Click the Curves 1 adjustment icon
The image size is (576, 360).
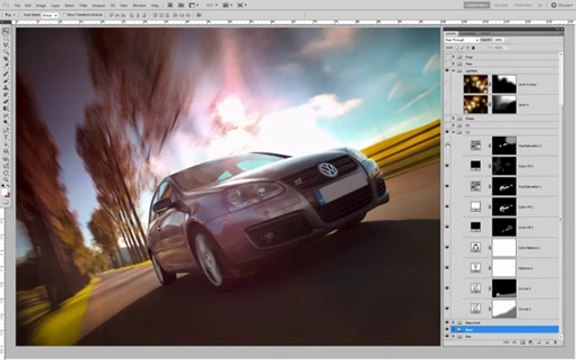pos(476,309)
